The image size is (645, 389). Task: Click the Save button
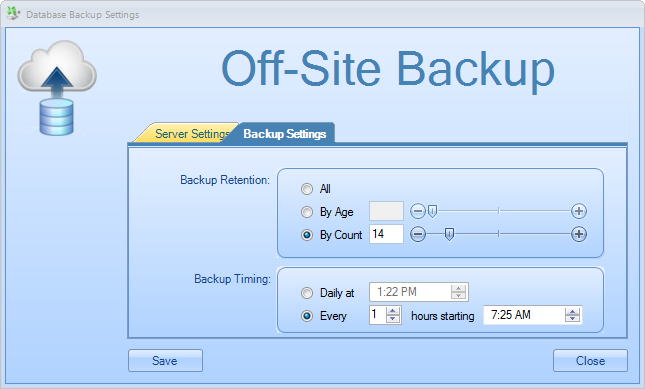[165, 361]
